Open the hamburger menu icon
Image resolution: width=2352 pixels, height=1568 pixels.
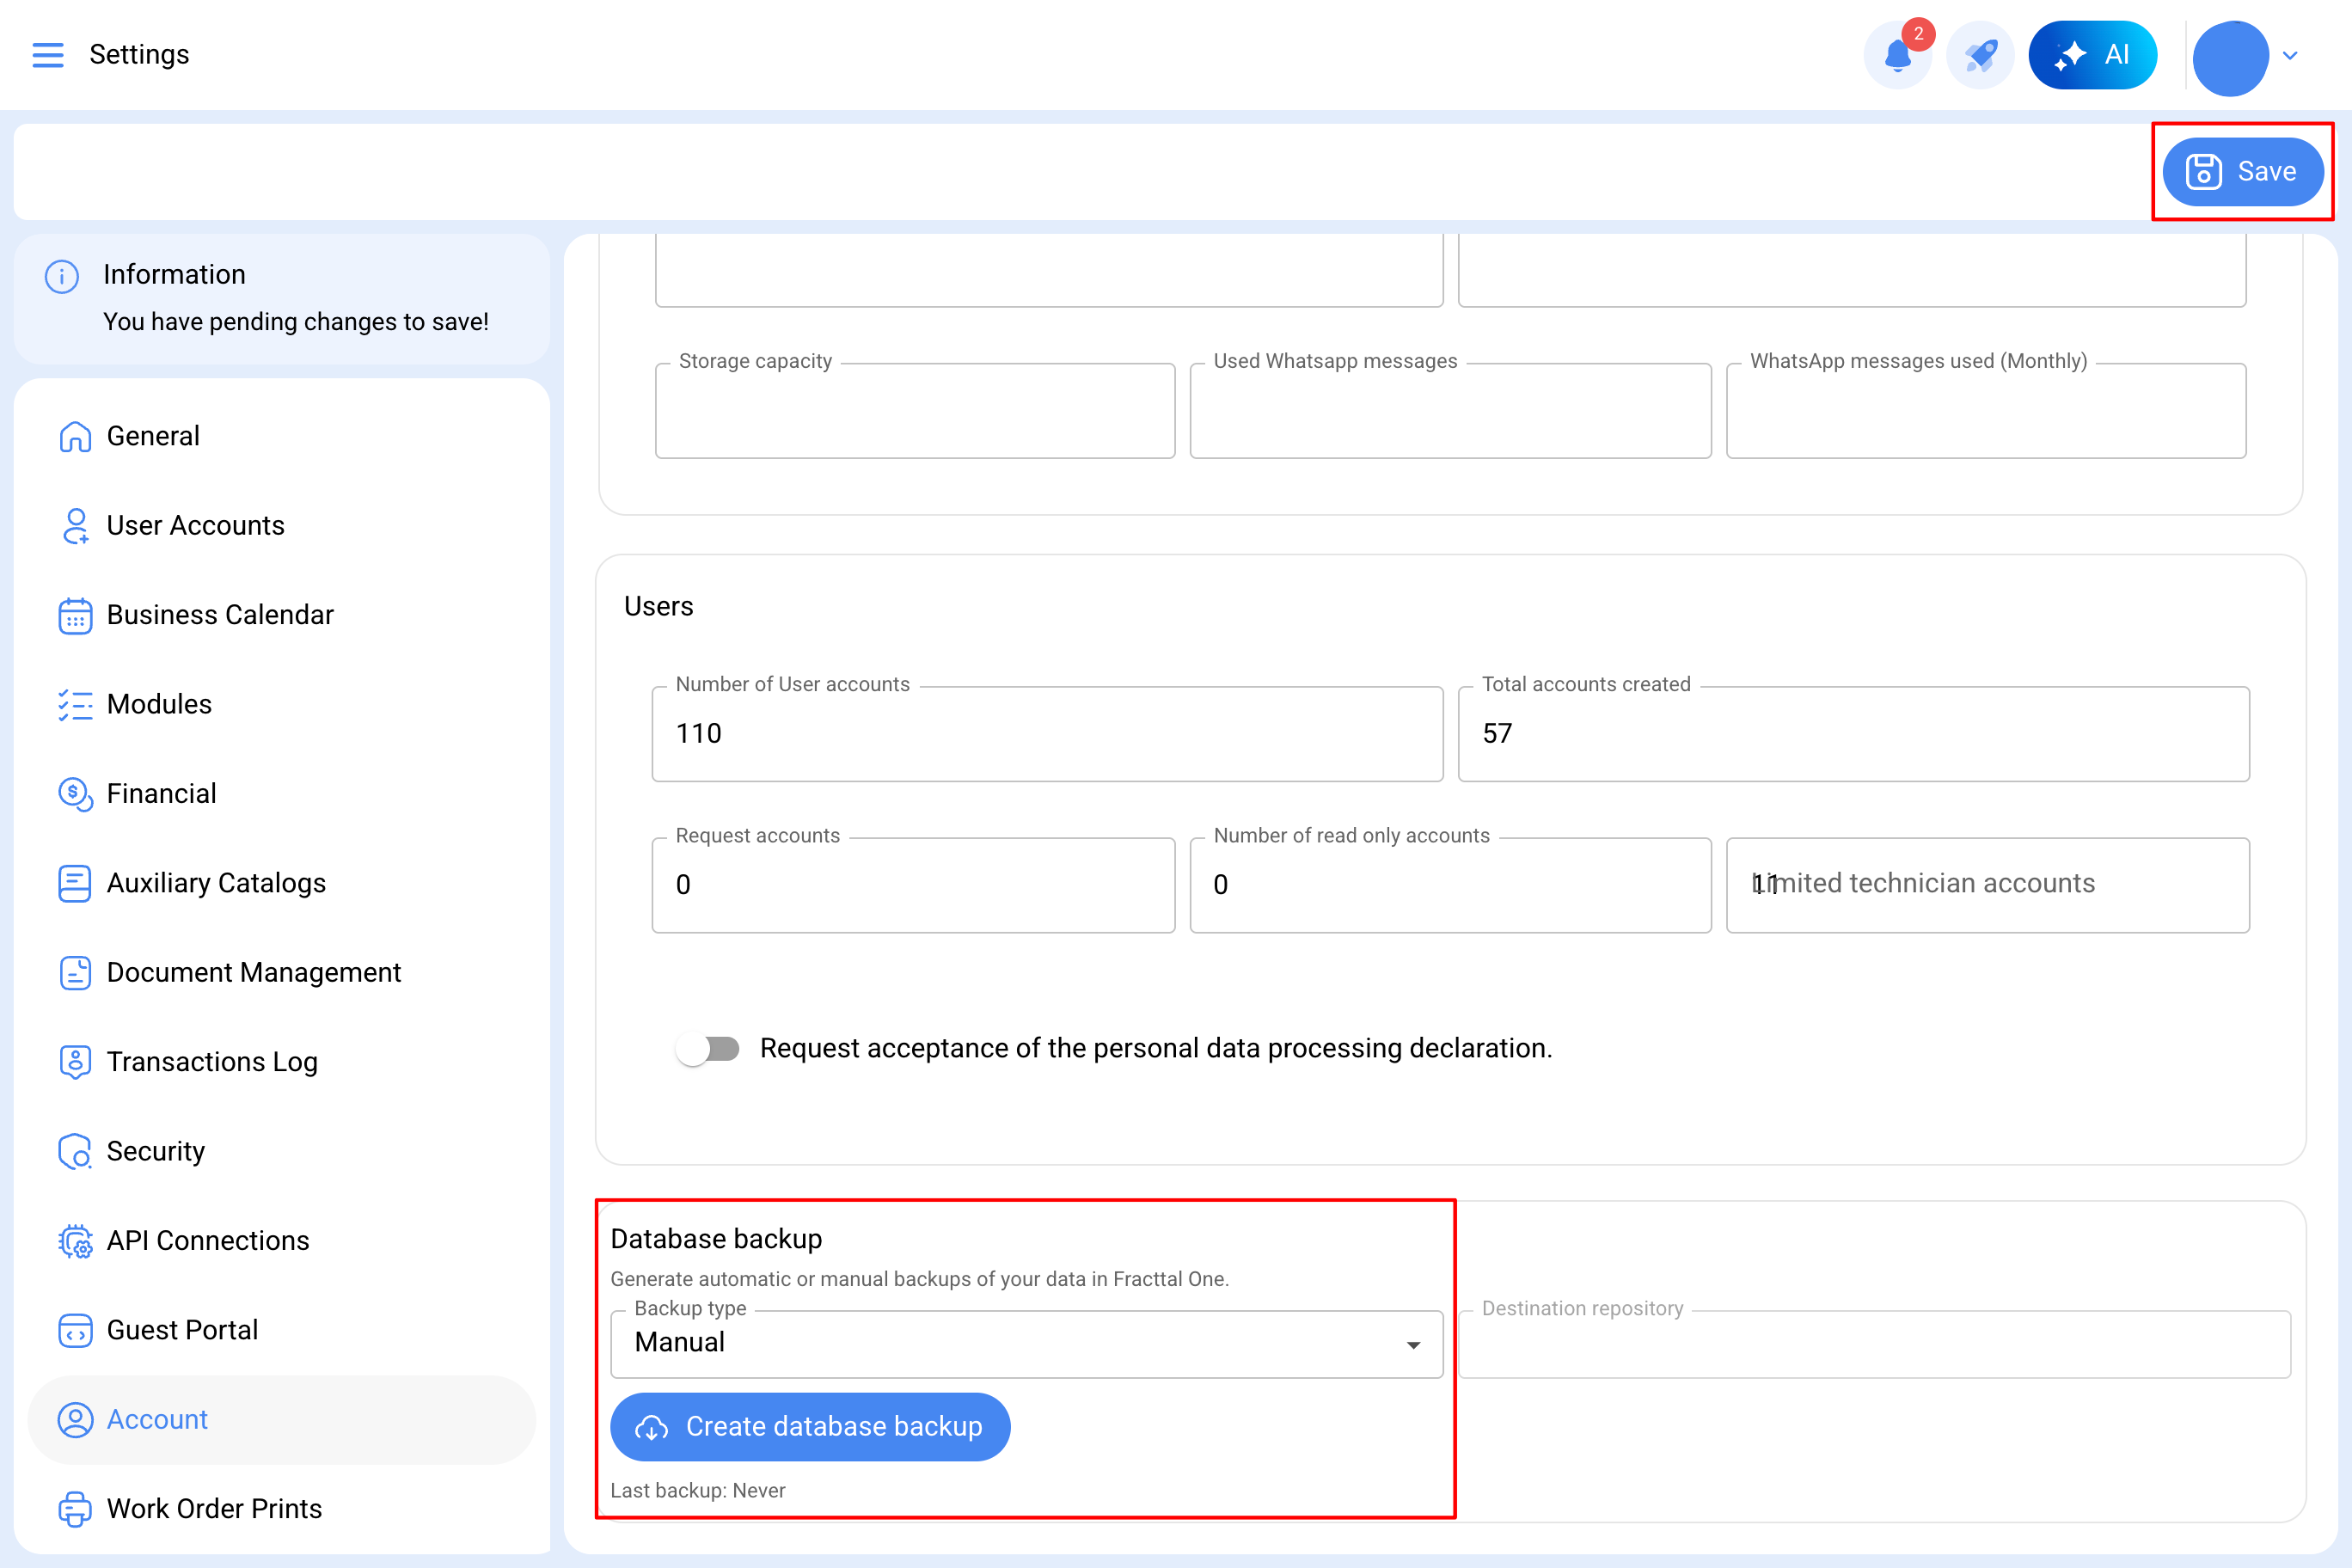tap(47, 54)
